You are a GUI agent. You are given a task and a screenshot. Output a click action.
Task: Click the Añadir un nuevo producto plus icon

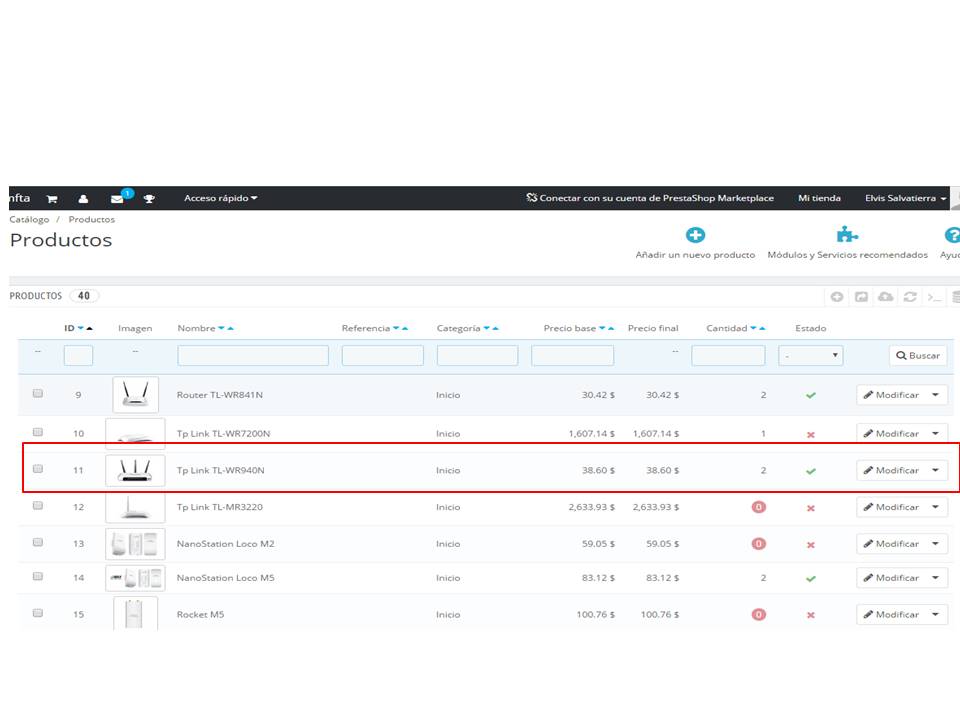(695, 235)
